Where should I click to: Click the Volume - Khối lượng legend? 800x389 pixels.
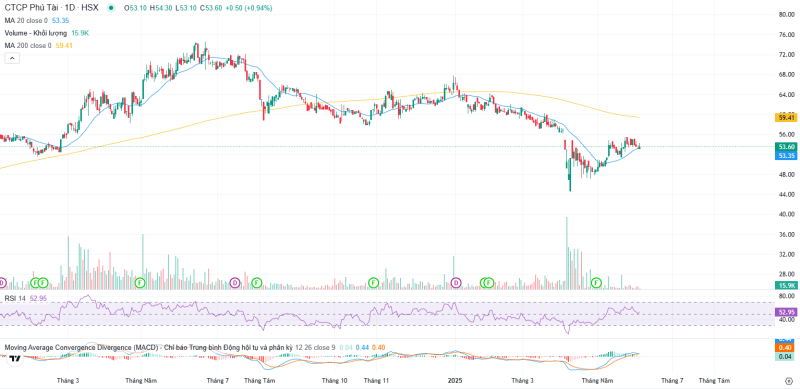(36, 33)
